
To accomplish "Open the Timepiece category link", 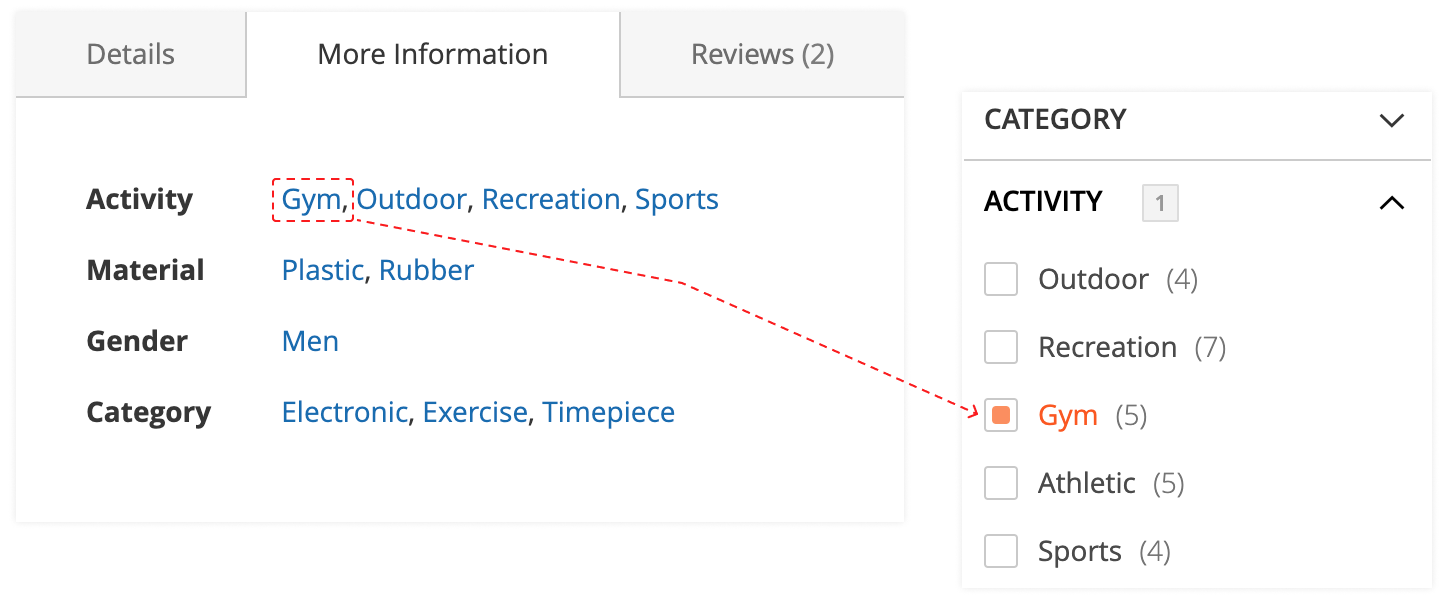I will 608,412.
